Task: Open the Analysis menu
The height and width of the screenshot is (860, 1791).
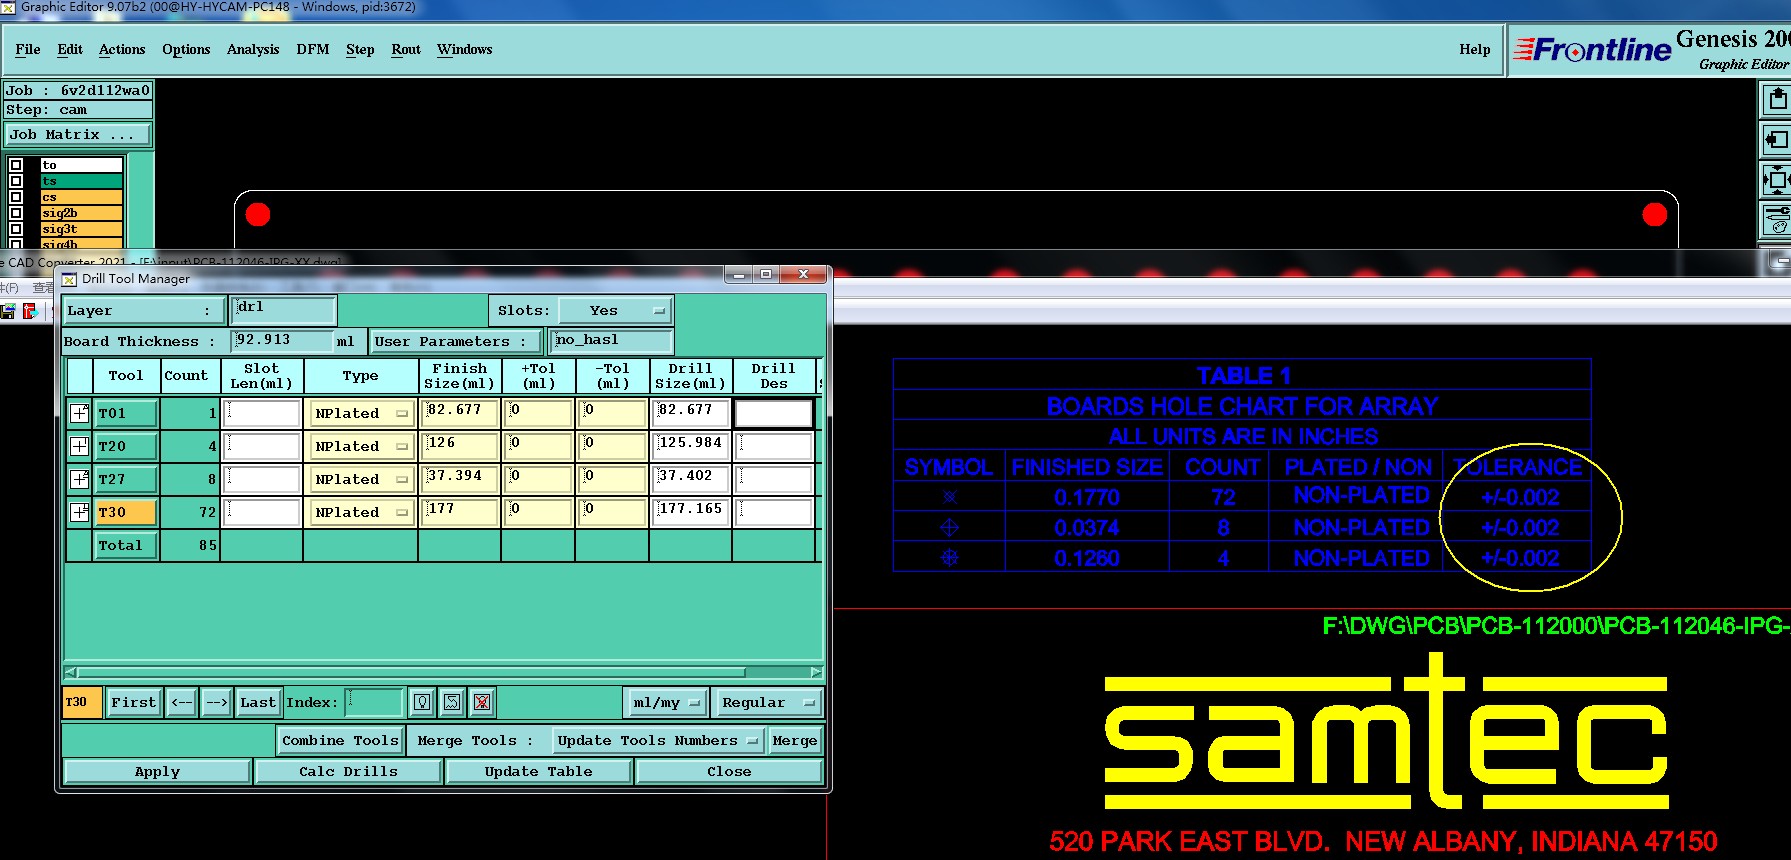Action: pyautogui.click(x=253, y=49)
